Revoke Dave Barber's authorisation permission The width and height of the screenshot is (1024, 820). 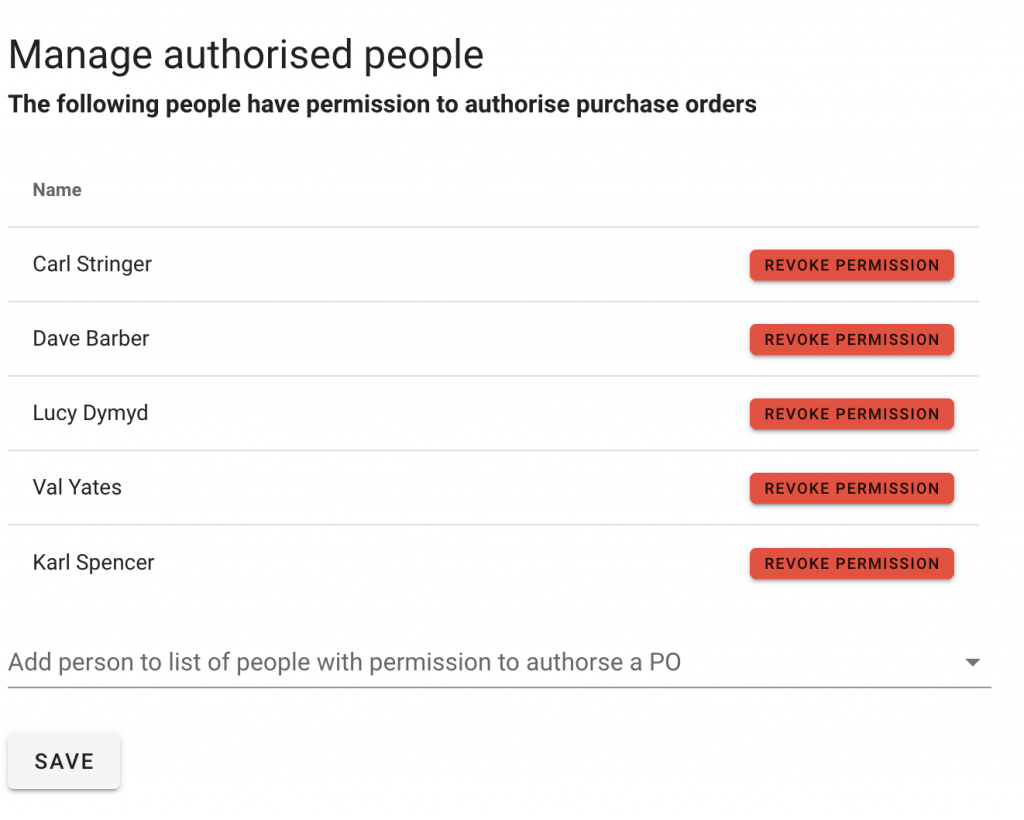pyautogui.click(x=851, y=339)
